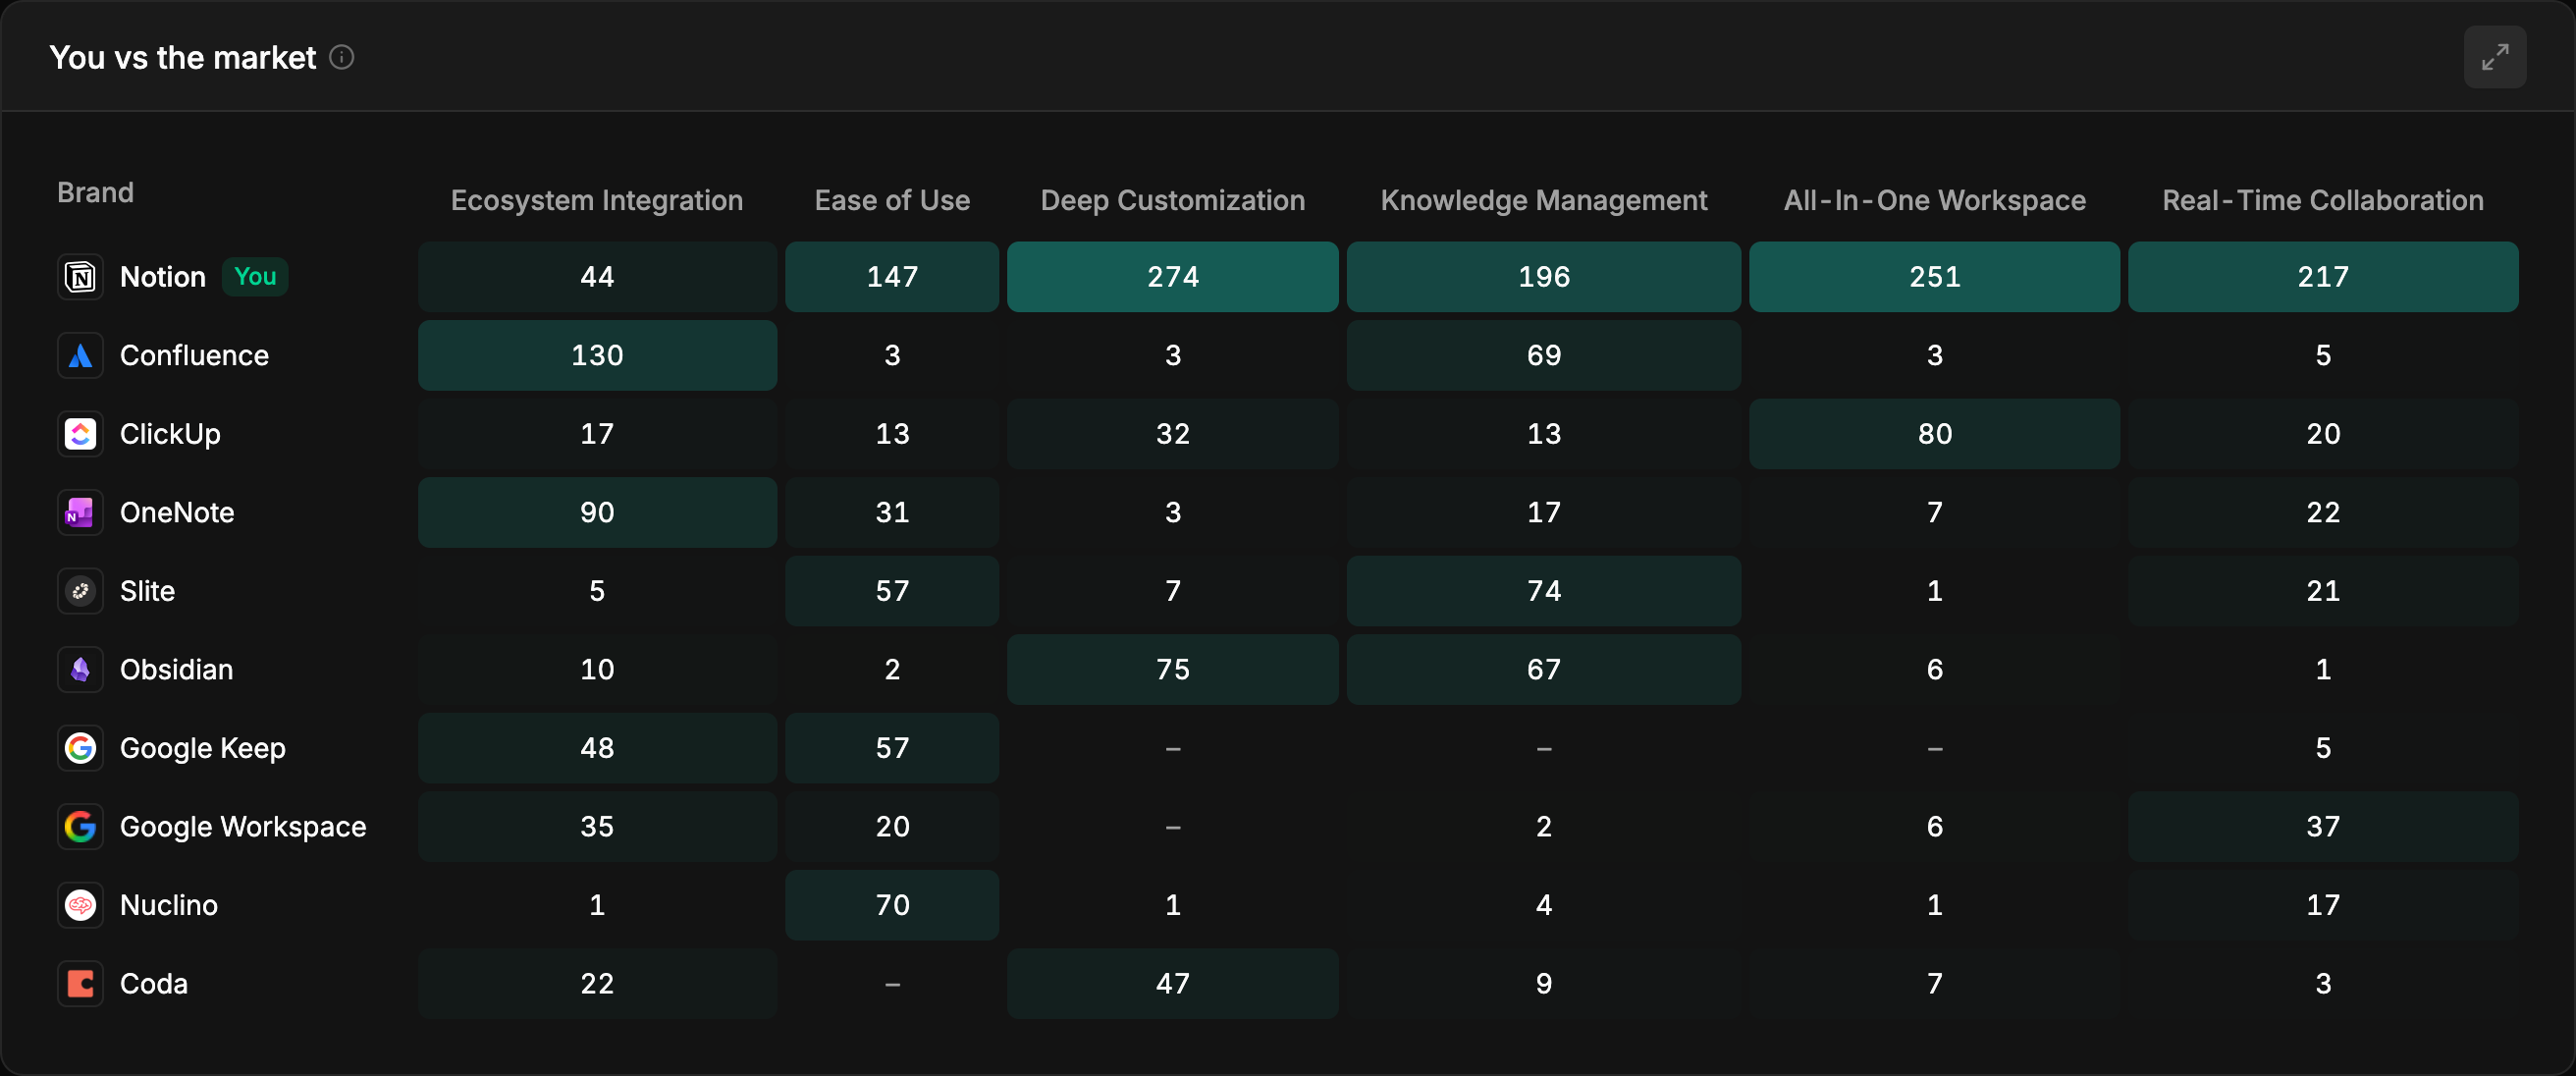Screen dimensions: 2576x1076
Task: Click the Google Keep logo icon
Action: pos(80,748)
